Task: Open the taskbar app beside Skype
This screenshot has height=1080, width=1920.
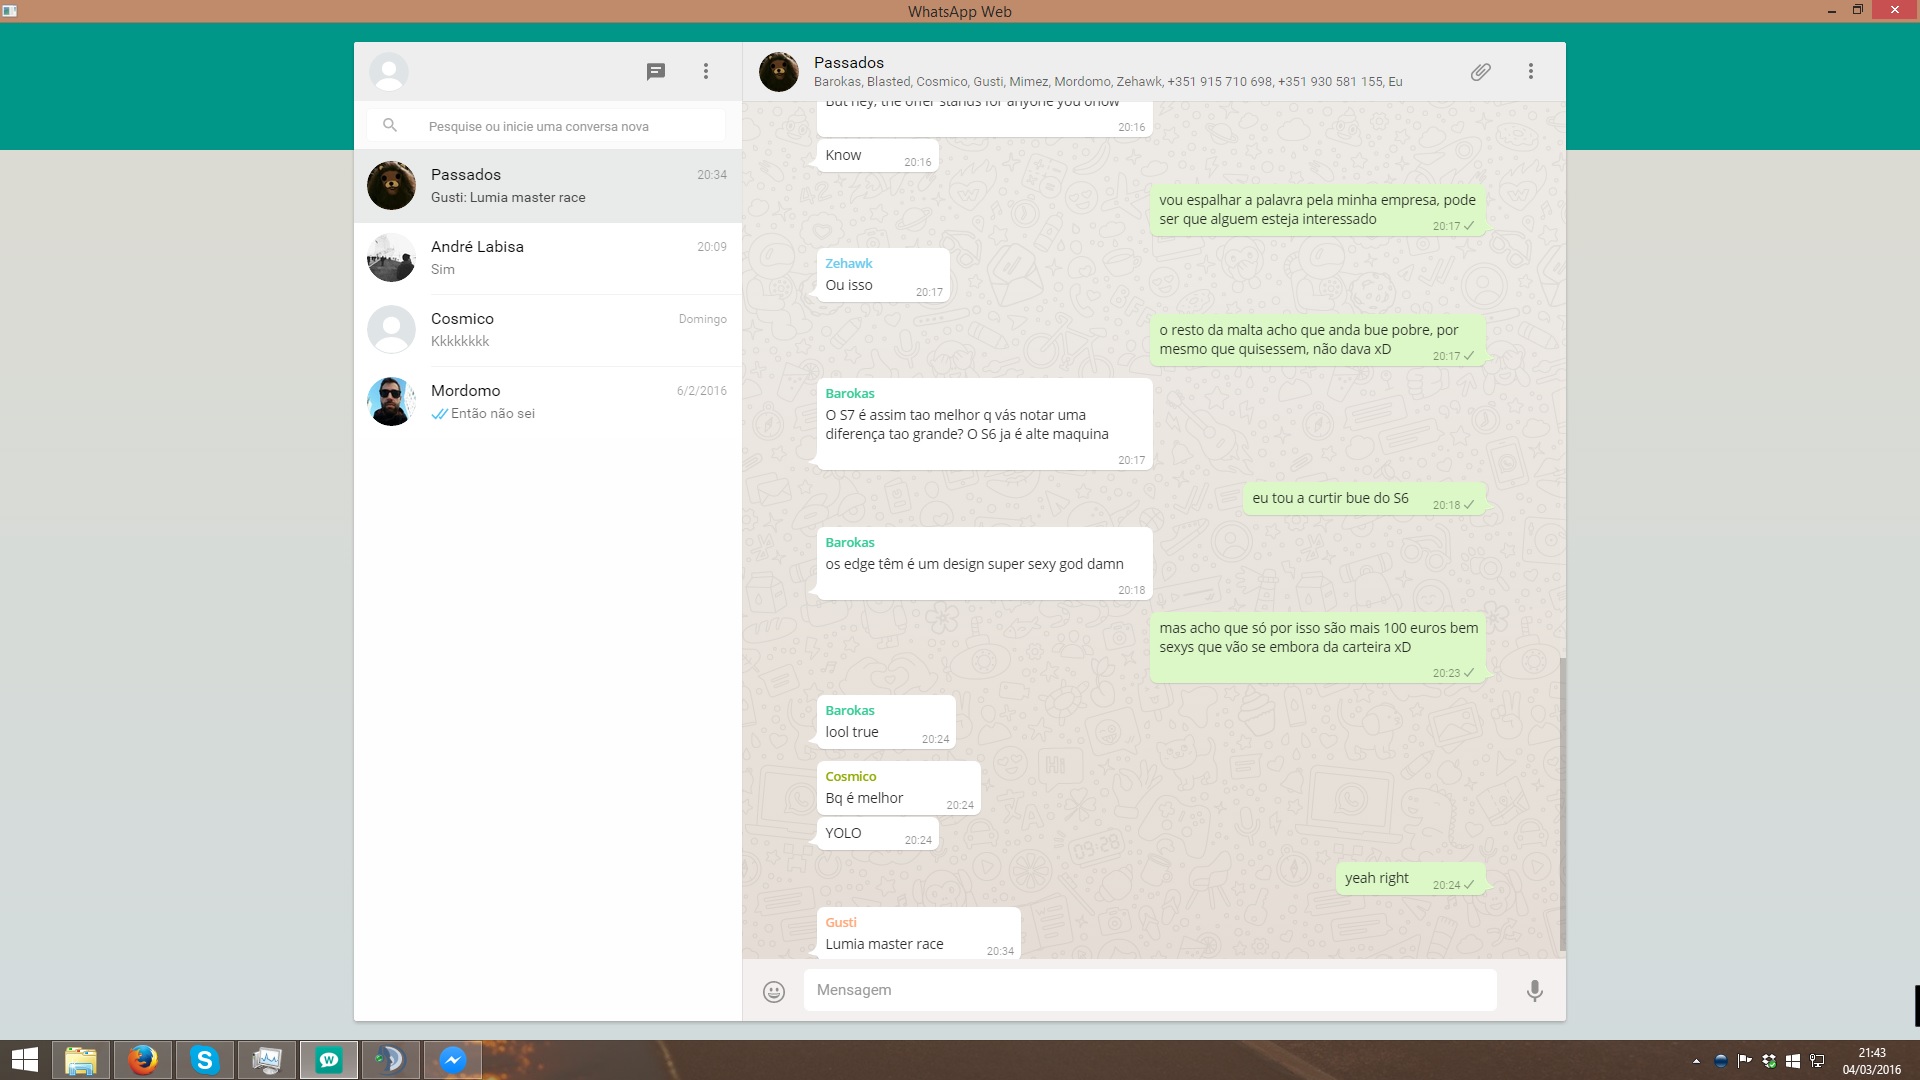Action: pos(267,1060)
